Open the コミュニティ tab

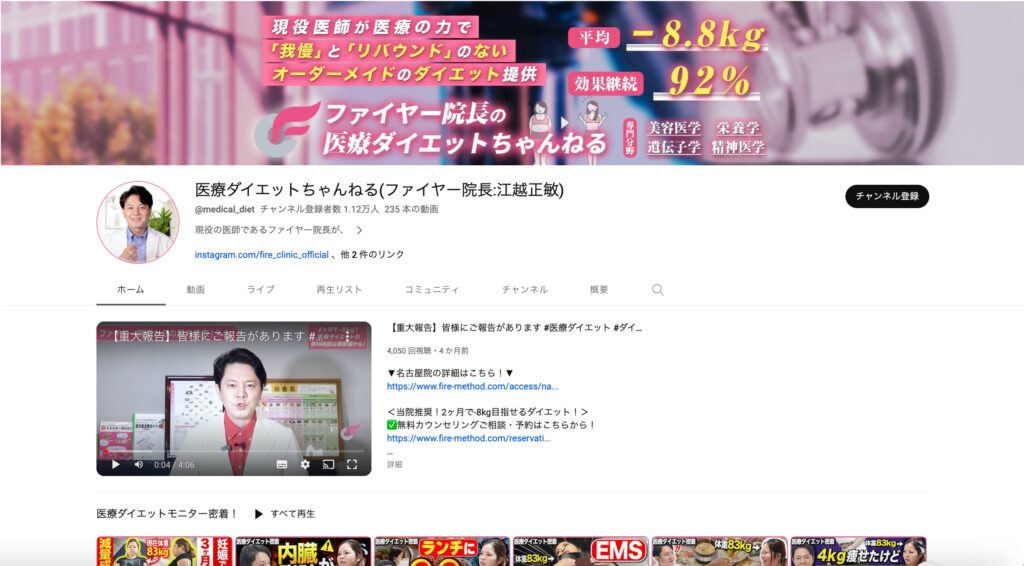[x=431, y=290]
